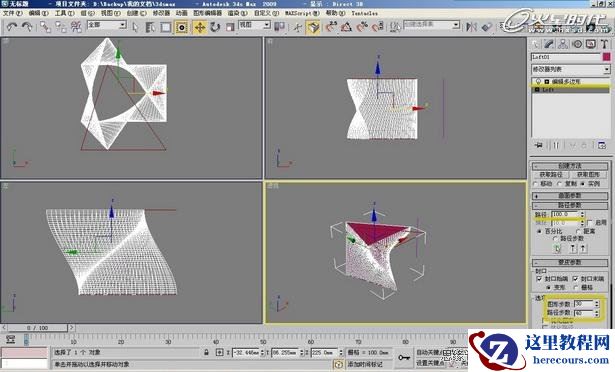Open the Select by Name list icon
The height and width of the screenshot is (372, 615).
150,27
